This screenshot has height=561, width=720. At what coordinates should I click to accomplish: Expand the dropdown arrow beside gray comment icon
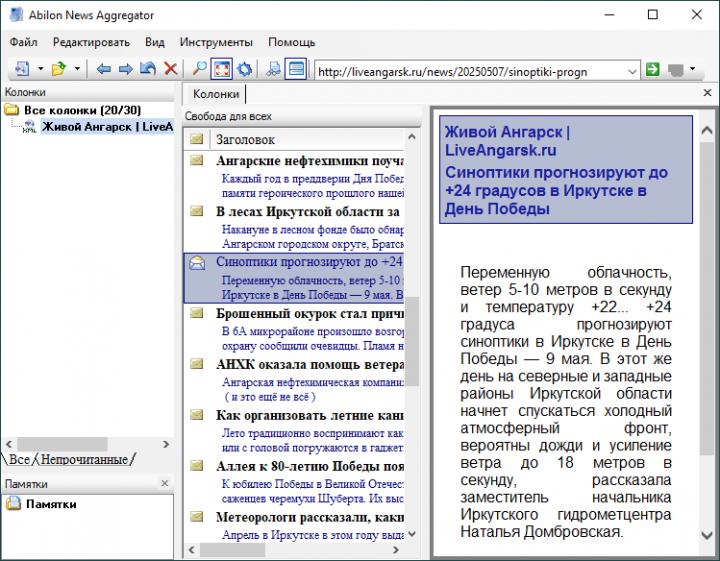[x=692, y=69]
